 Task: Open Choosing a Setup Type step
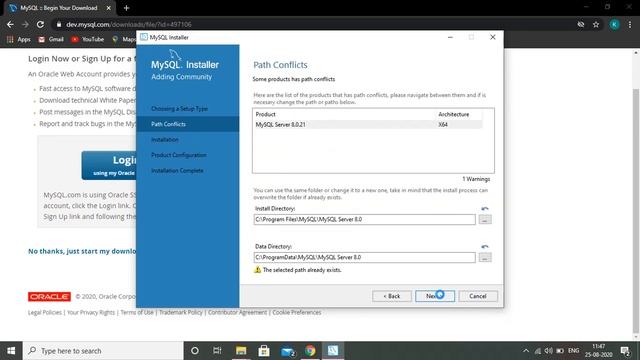(x=180, y=109)
